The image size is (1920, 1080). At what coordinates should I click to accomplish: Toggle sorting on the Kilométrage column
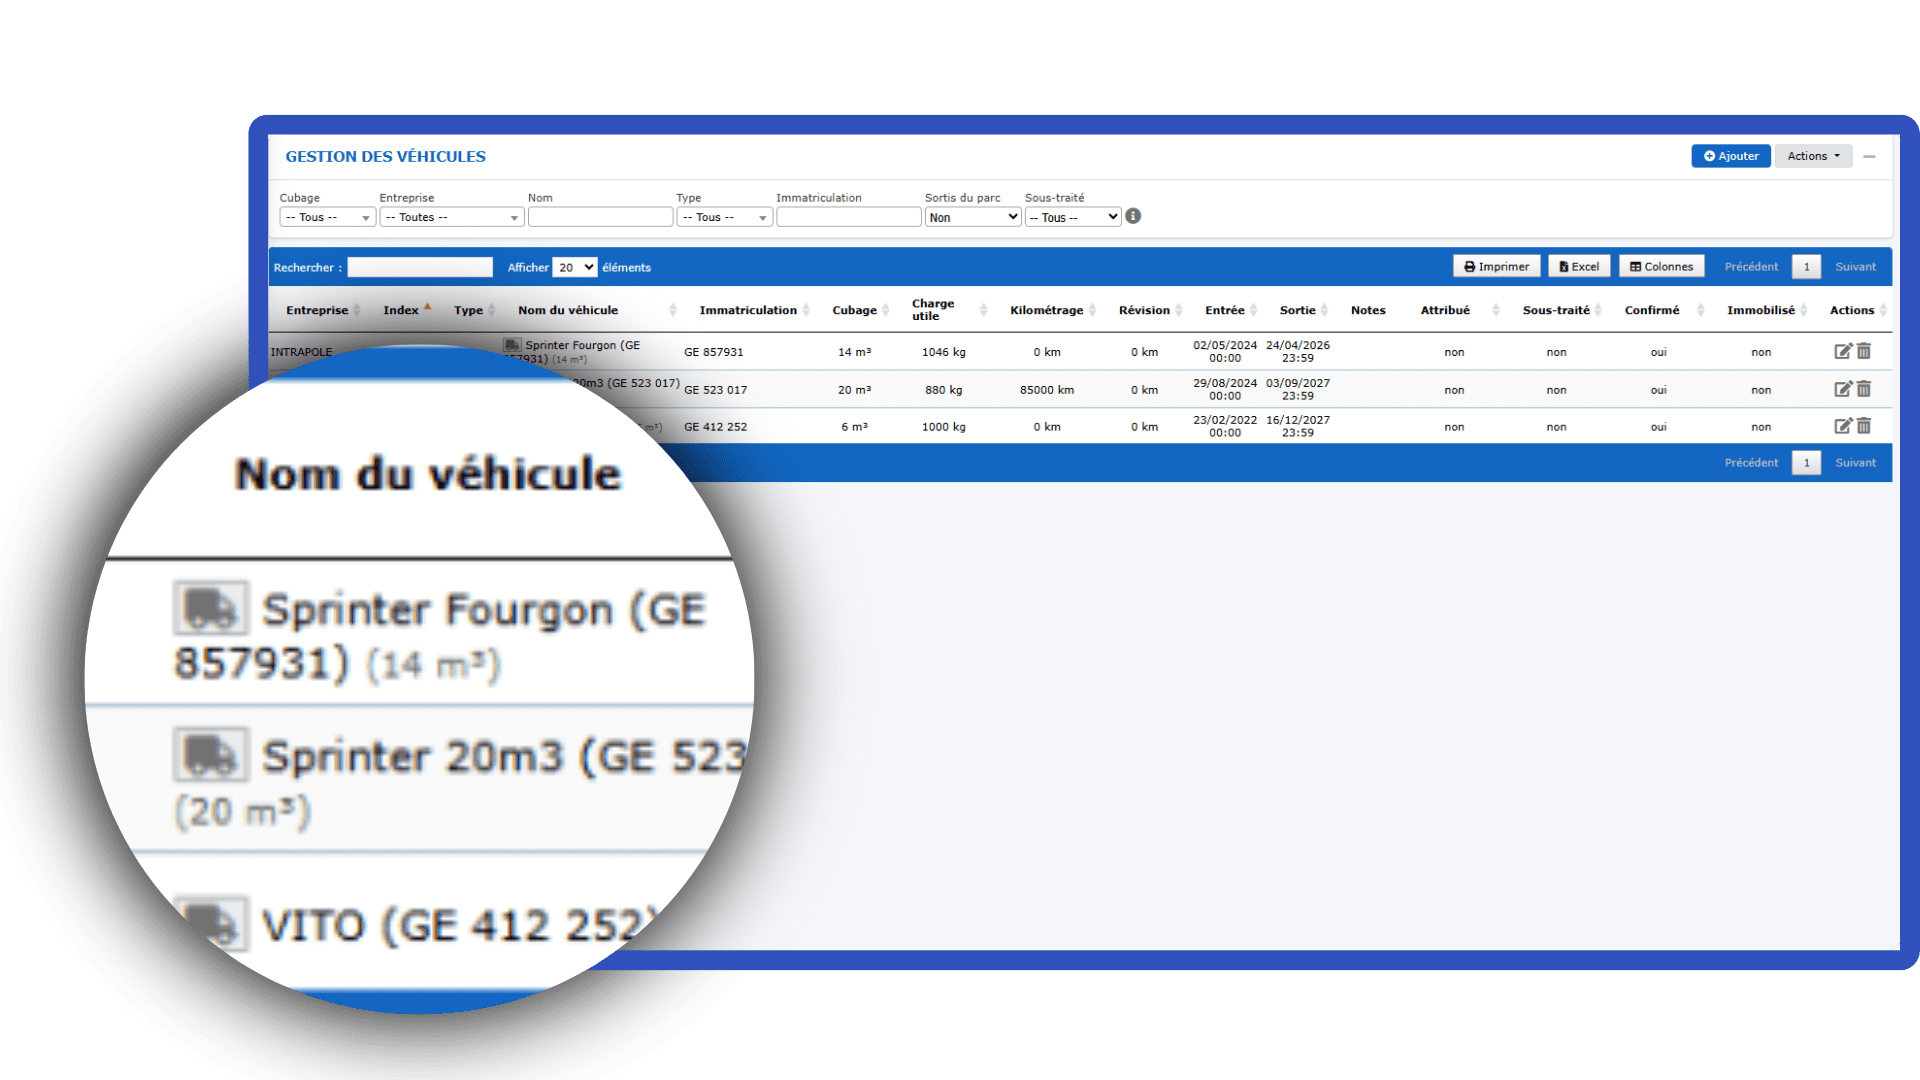coord(1046,310)
